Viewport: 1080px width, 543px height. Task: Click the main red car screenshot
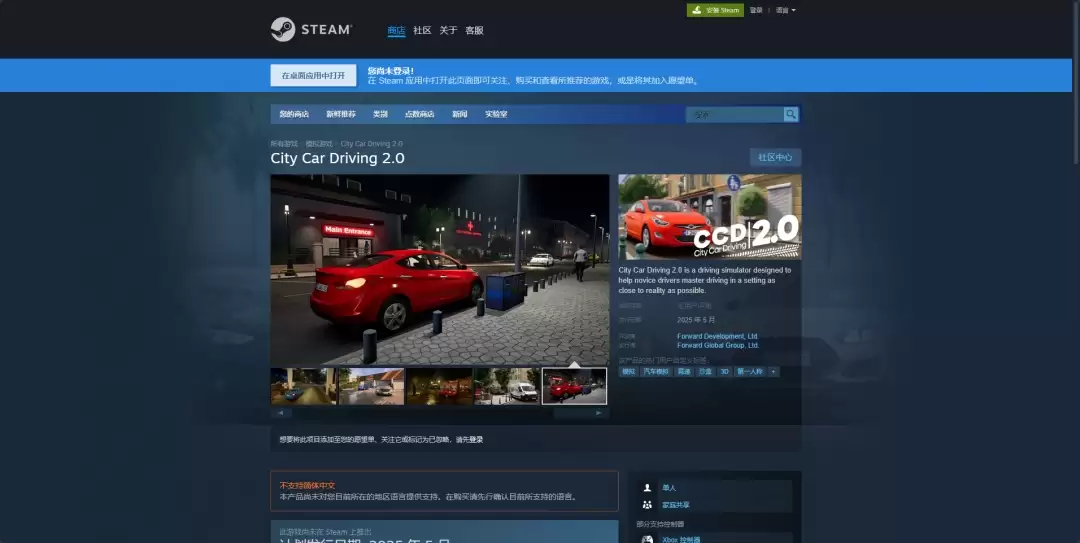(x=439, y=269)
